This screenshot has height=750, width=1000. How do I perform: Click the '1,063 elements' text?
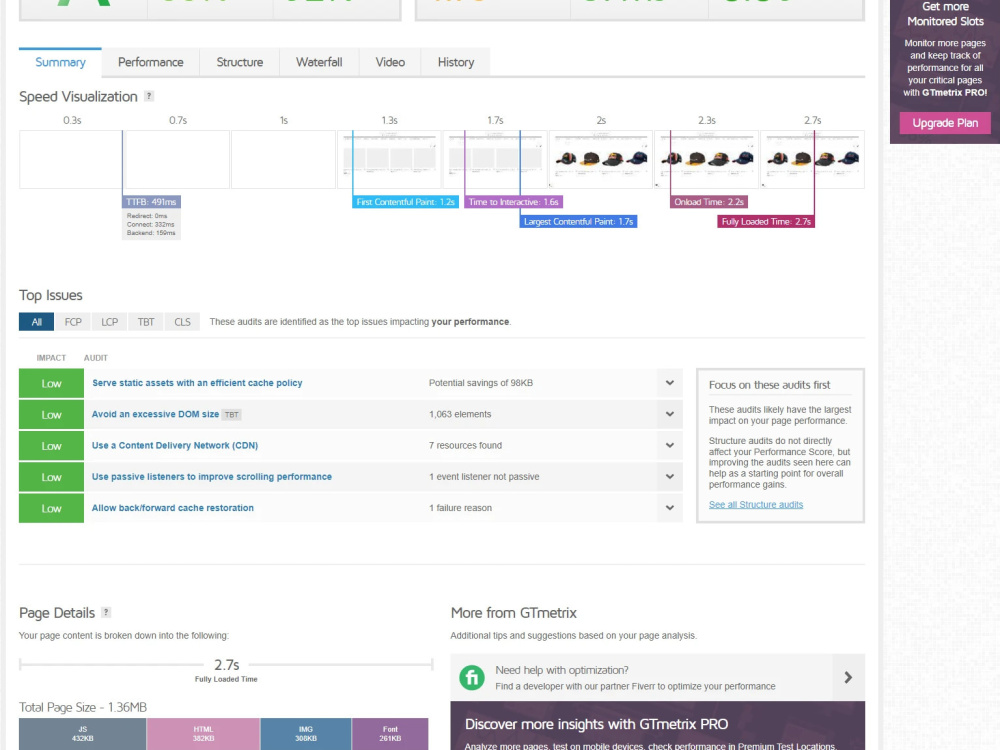(x=460, y=415)
